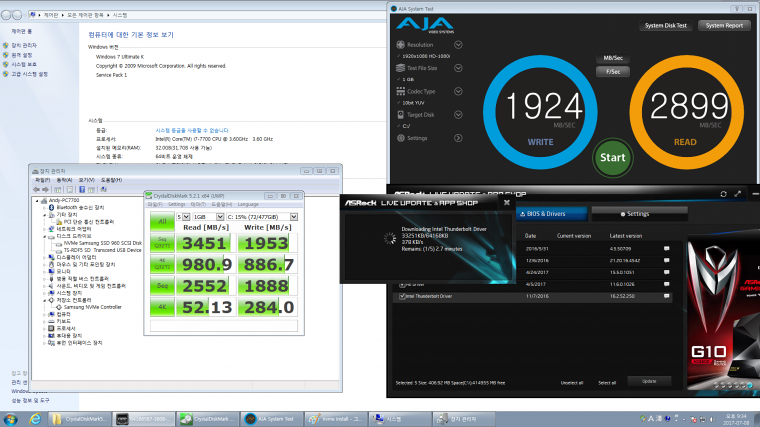This screenshot has width=760, height=427.
Task: Switch the AJA readout to MB/Sec
Action: point(613,58)
